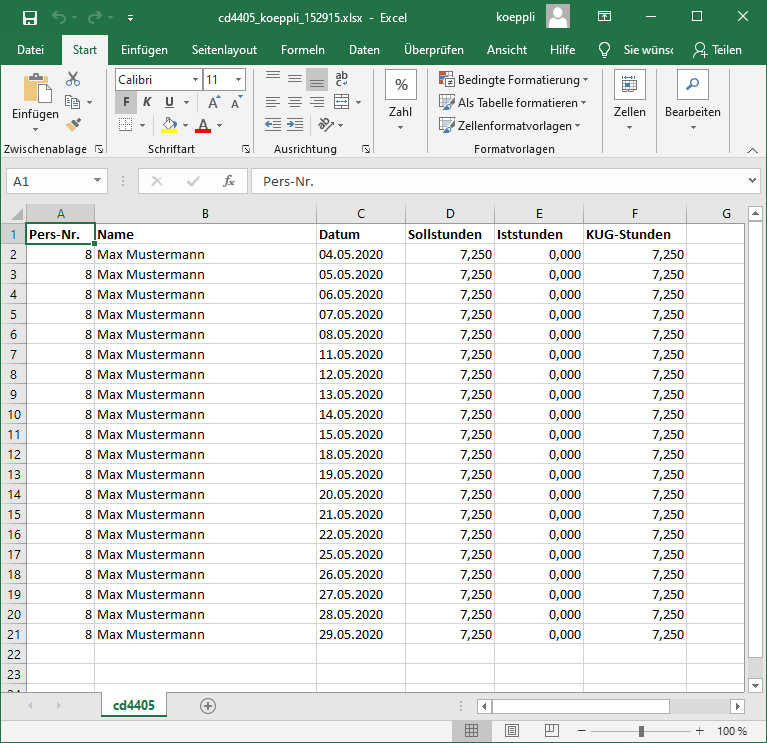The width and height of the screenshot is (767, 743).
Task: Increase the font size with the larger A
Action: [x=213, y=102]
